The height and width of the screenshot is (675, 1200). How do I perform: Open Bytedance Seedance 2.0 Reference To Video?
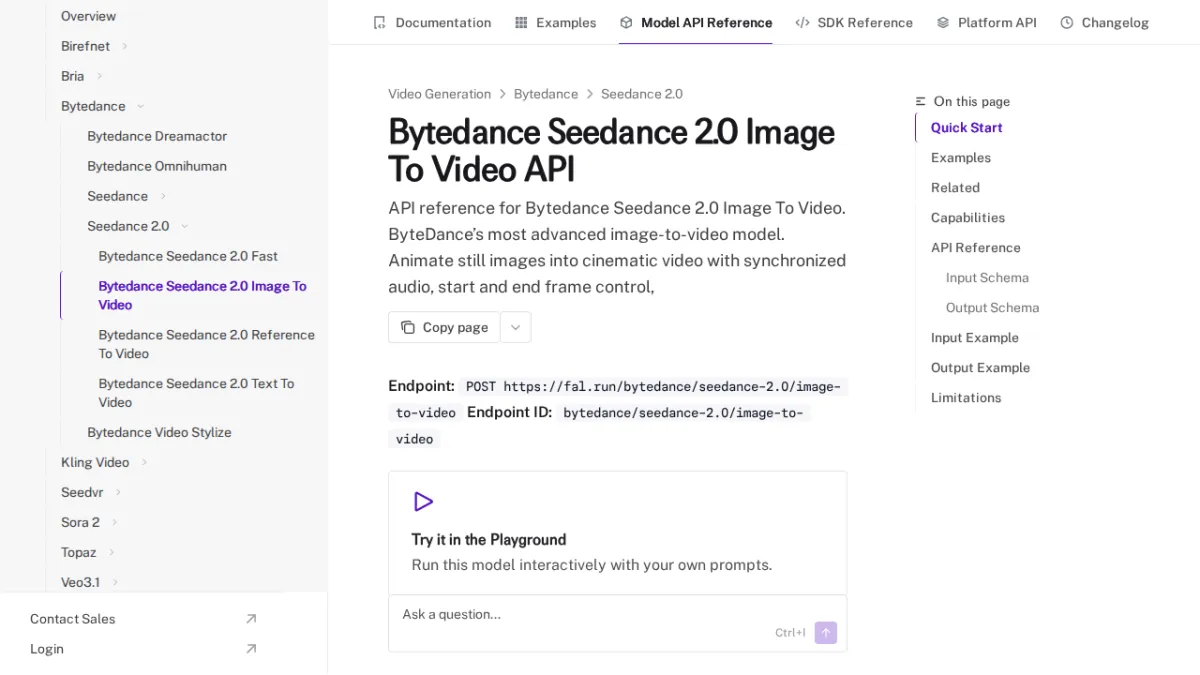[206, 344]
